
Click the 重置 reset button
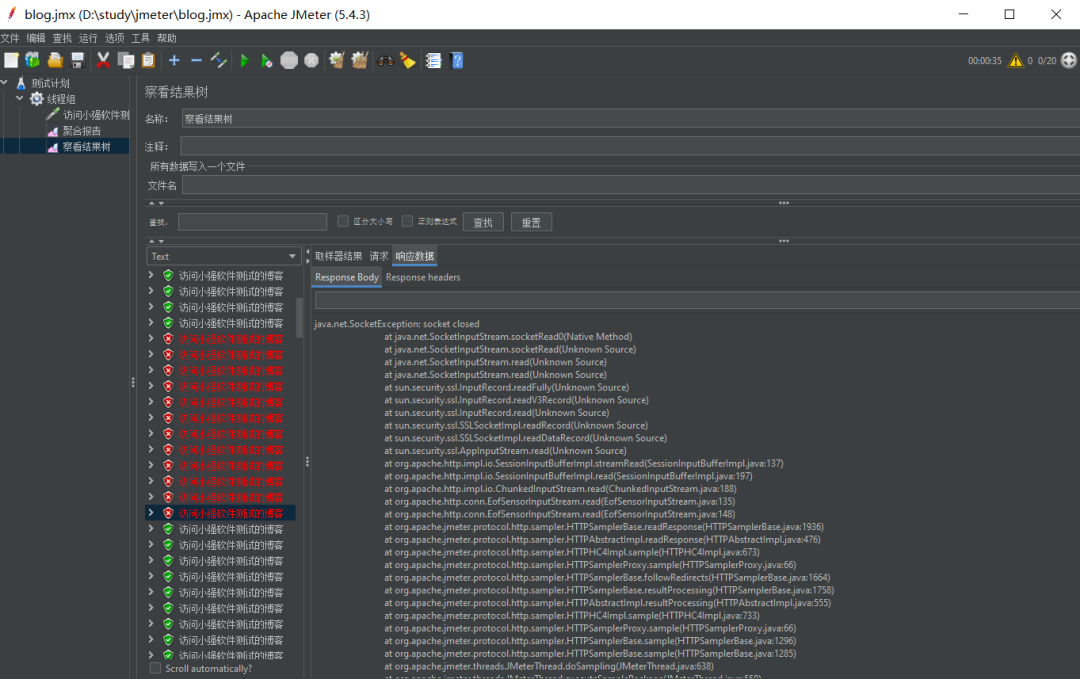pyautogui.click(x=531, y=222)
